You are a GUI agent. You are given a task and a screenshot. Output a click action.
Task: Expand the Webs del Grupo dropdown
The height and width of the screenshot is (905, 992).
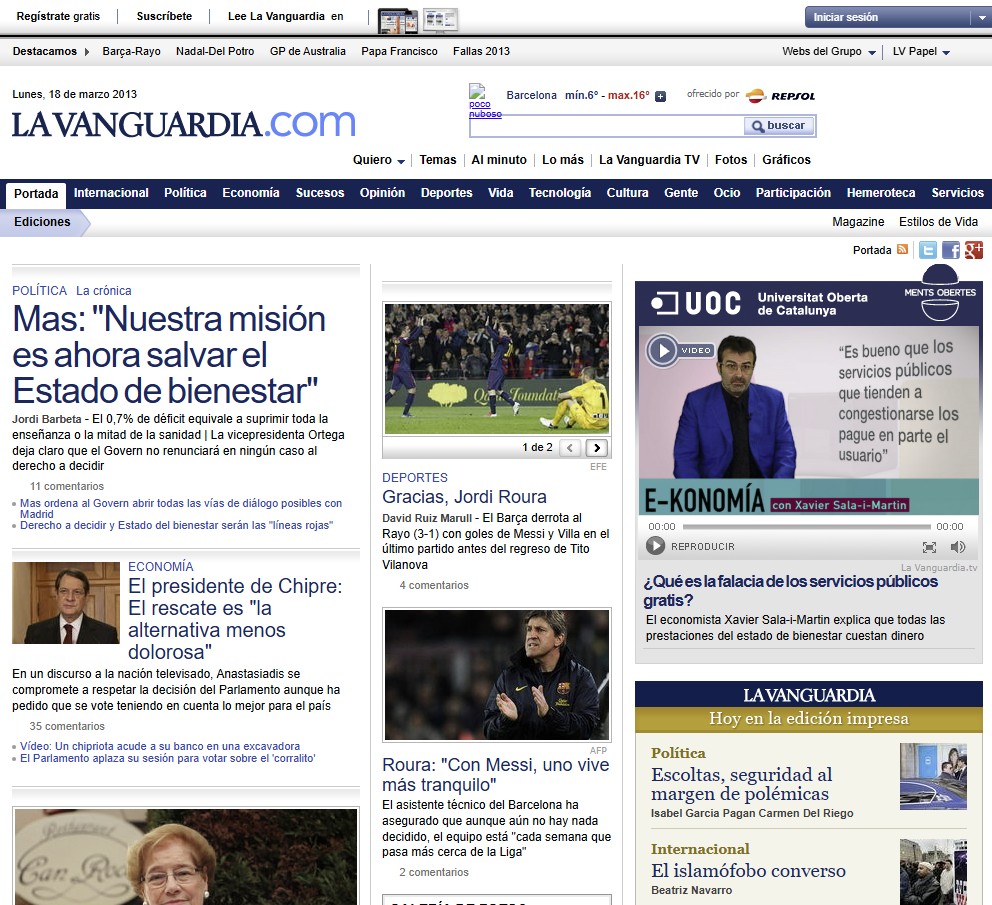click(x=829, y=52)
